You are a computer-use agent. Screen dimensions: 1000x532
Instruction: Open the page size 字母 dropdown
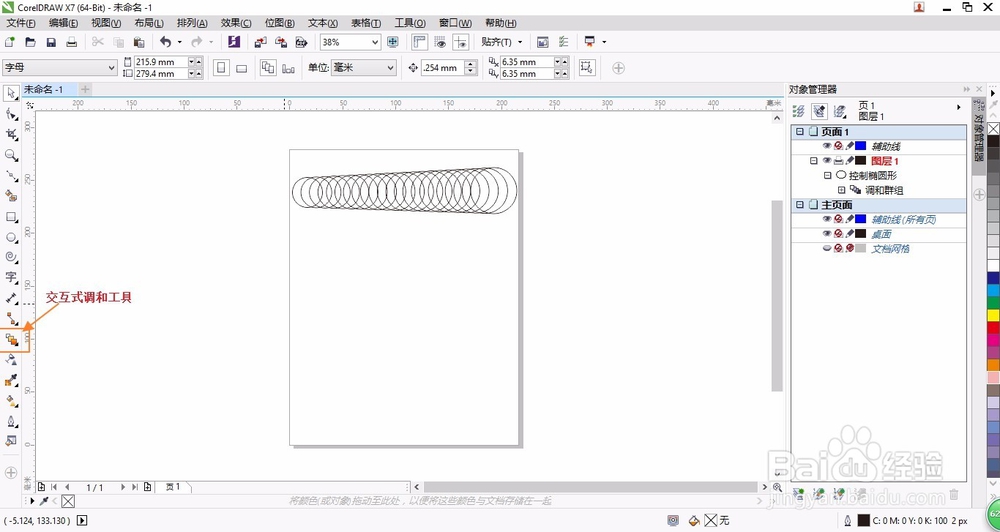[x=112, y=67]
